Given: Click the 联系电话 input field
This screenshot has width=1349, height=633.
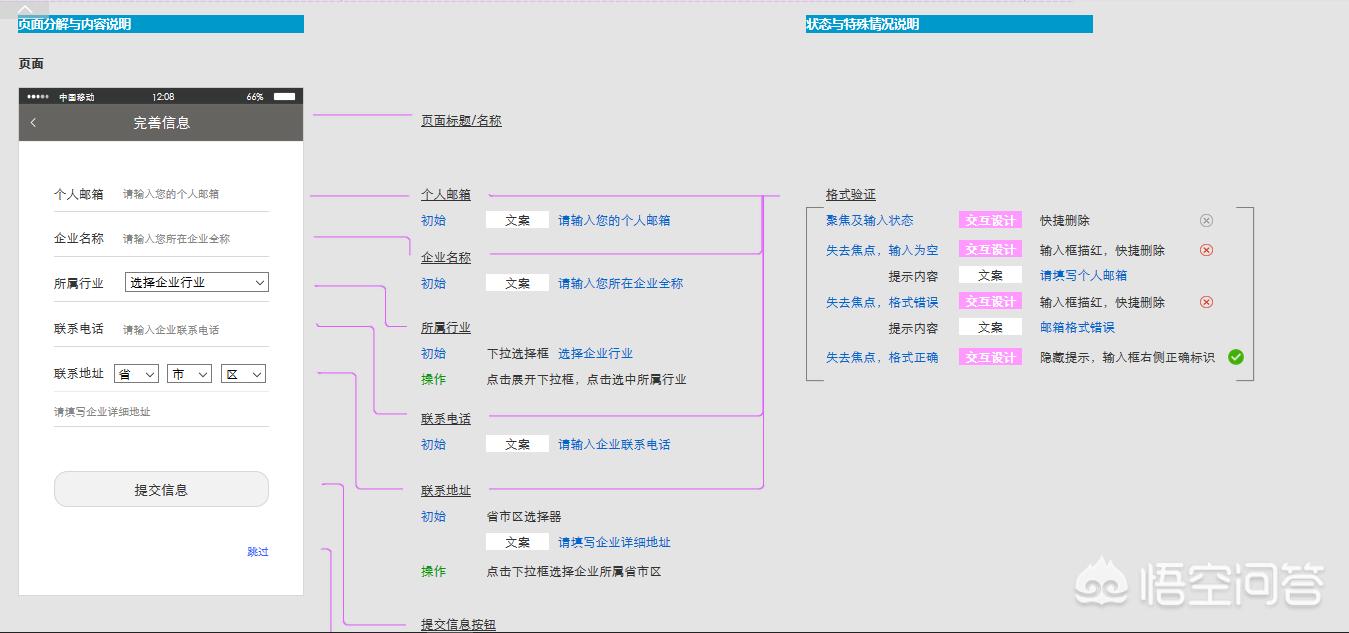Looking at the screenshot, I should [194, 330].
